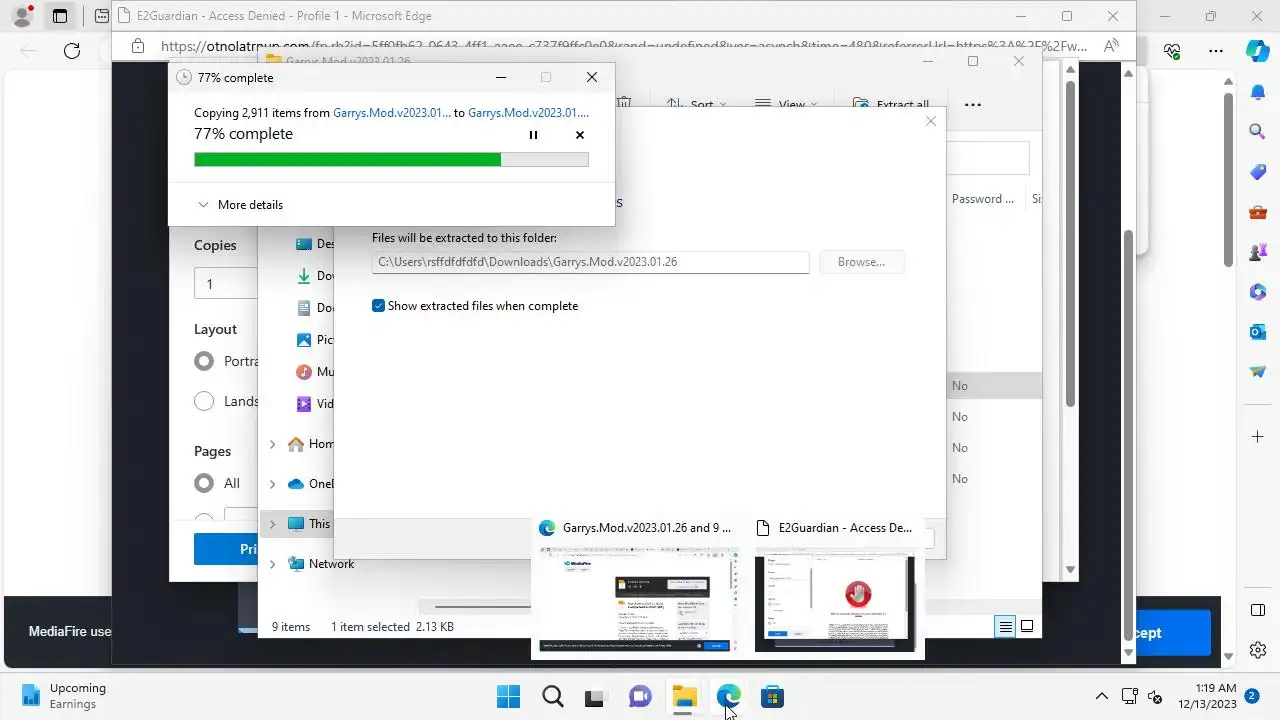Open Games chess icon in Edge sidebar
Image resolution: width=1280 pixels, height=720 pixels.
click(1258, 252)
